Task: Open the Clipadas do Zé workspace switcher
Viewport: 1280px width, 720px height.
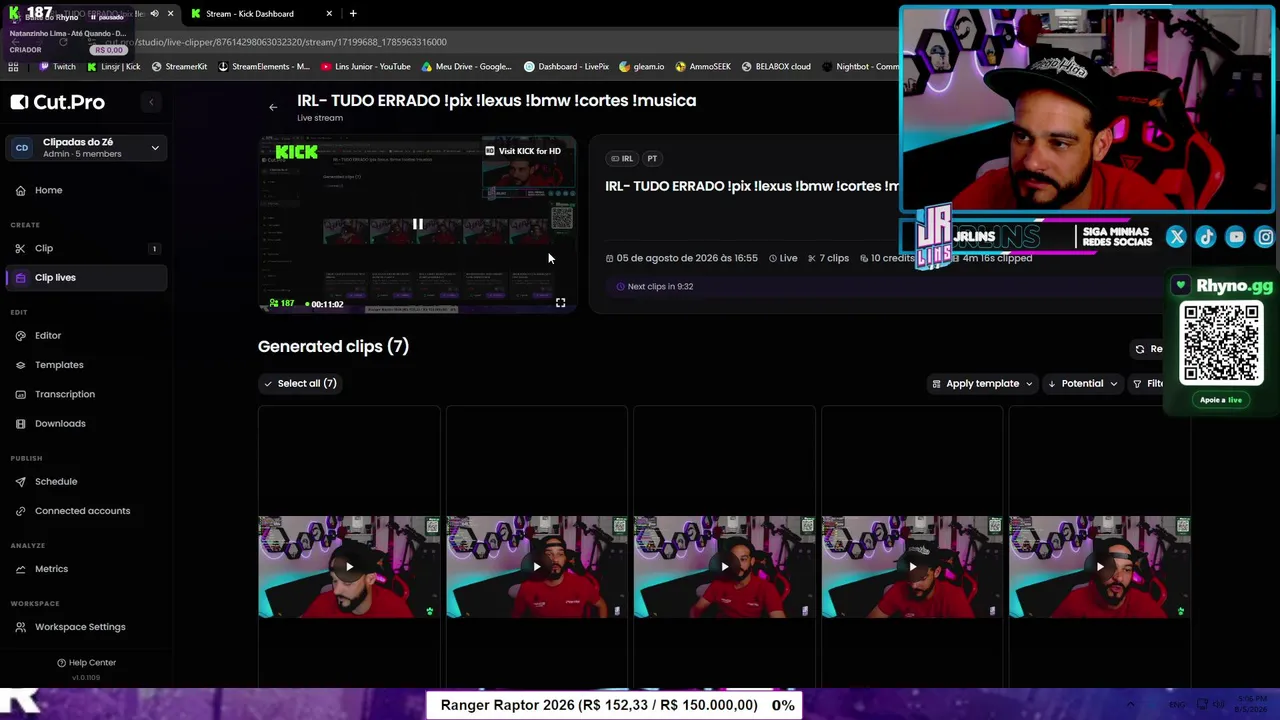Action: pyautogui.click(x=86, y=148)
